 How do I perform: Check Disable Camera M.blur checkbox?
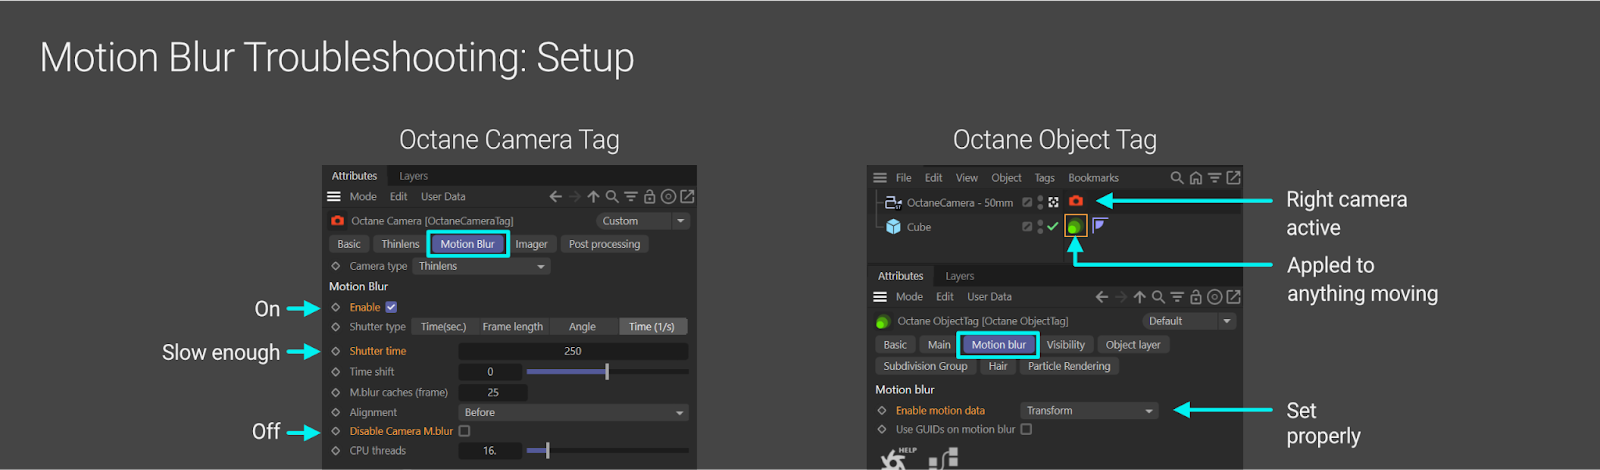pyautogui.click(x=464, y=431)
